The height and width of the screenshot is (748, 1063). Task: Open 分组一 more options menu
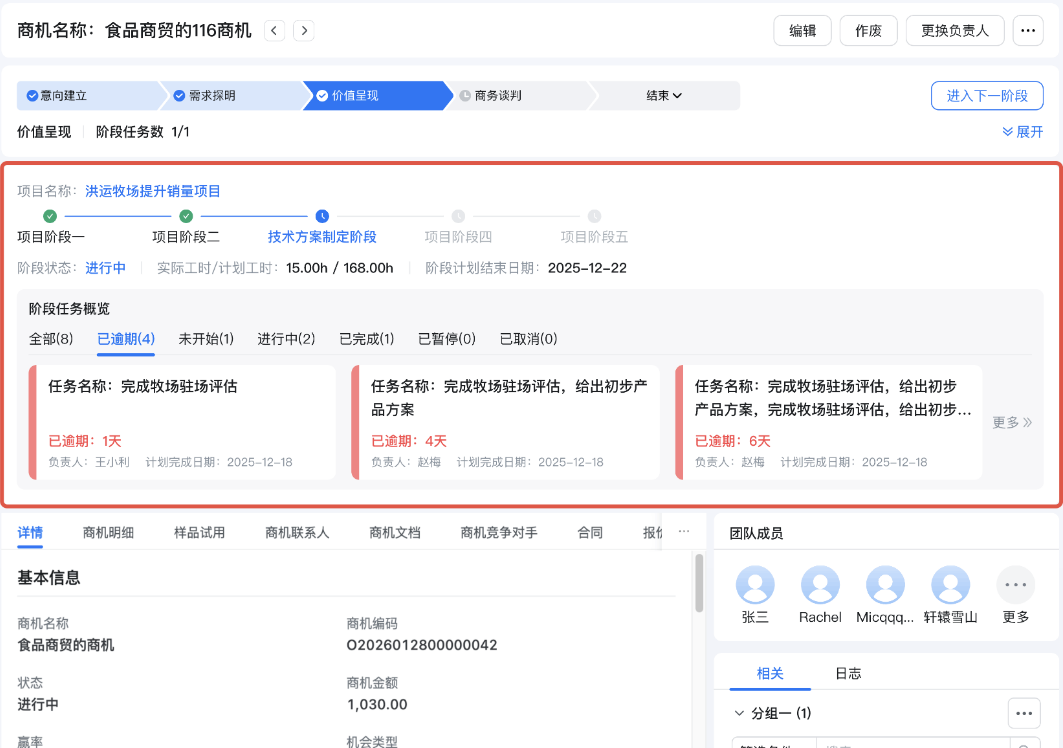1022,713
